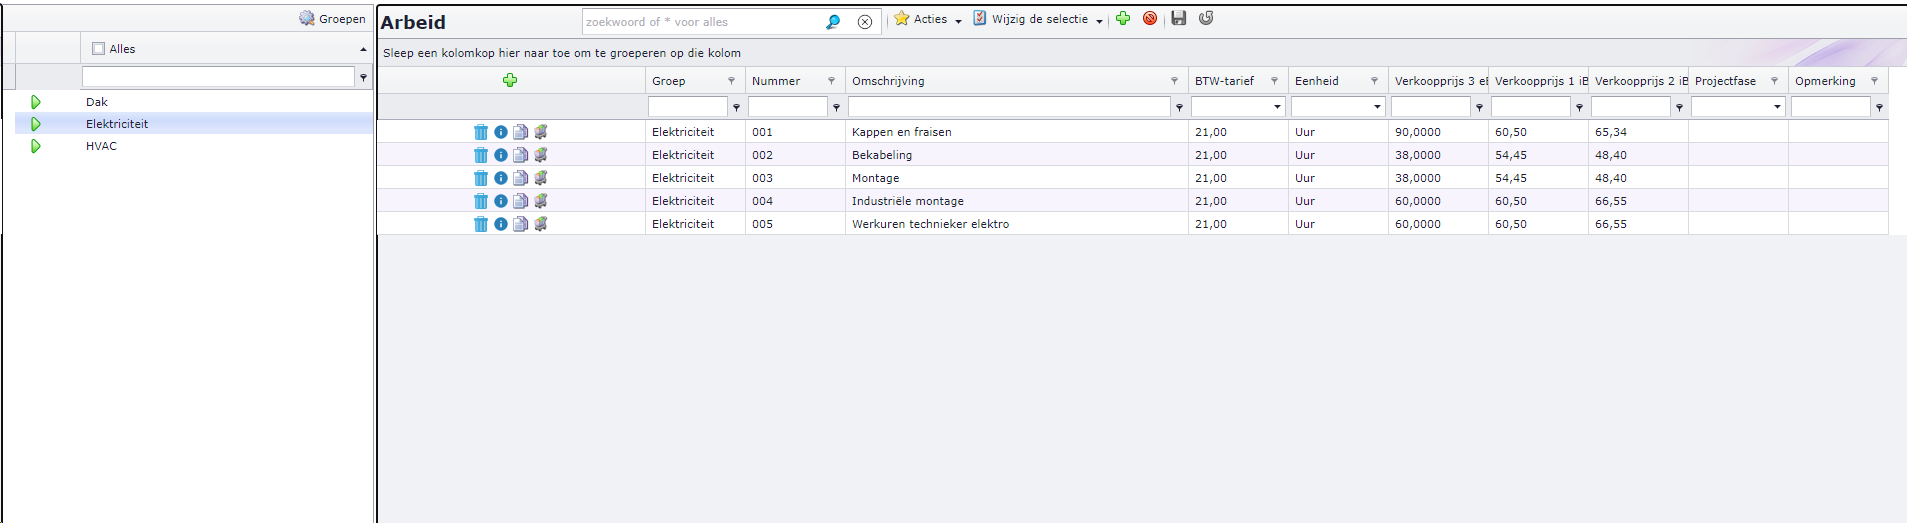Open BTW-tarief filter dropdown
Image resolution: width=1907 pixels, height=523 pixels.
[1277, 107]
